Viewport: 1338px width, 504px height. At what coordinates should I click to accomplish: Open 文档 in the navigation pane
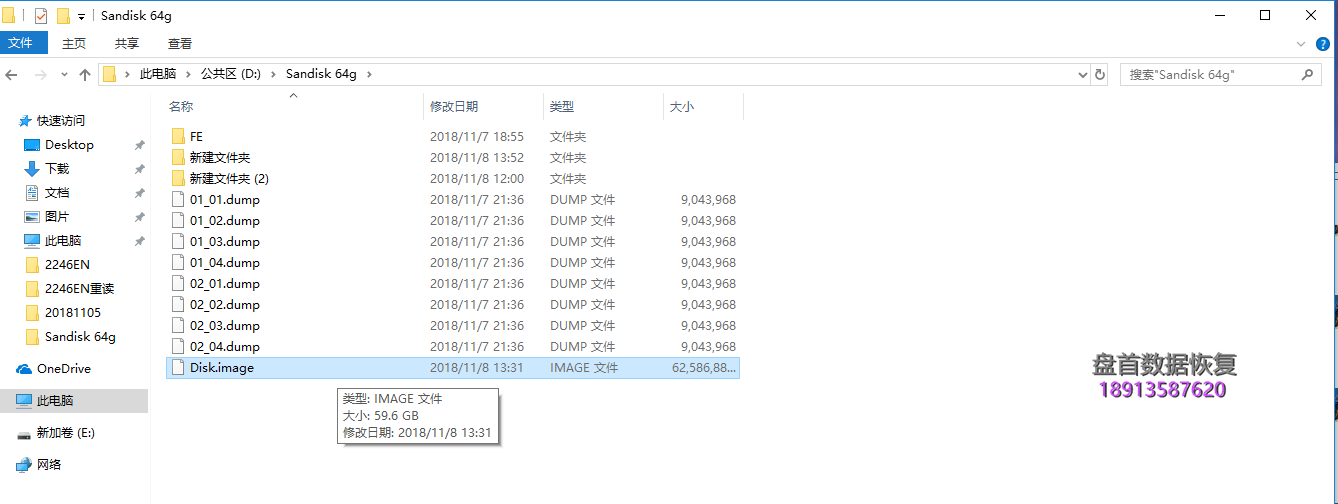[x=57, y=193]
